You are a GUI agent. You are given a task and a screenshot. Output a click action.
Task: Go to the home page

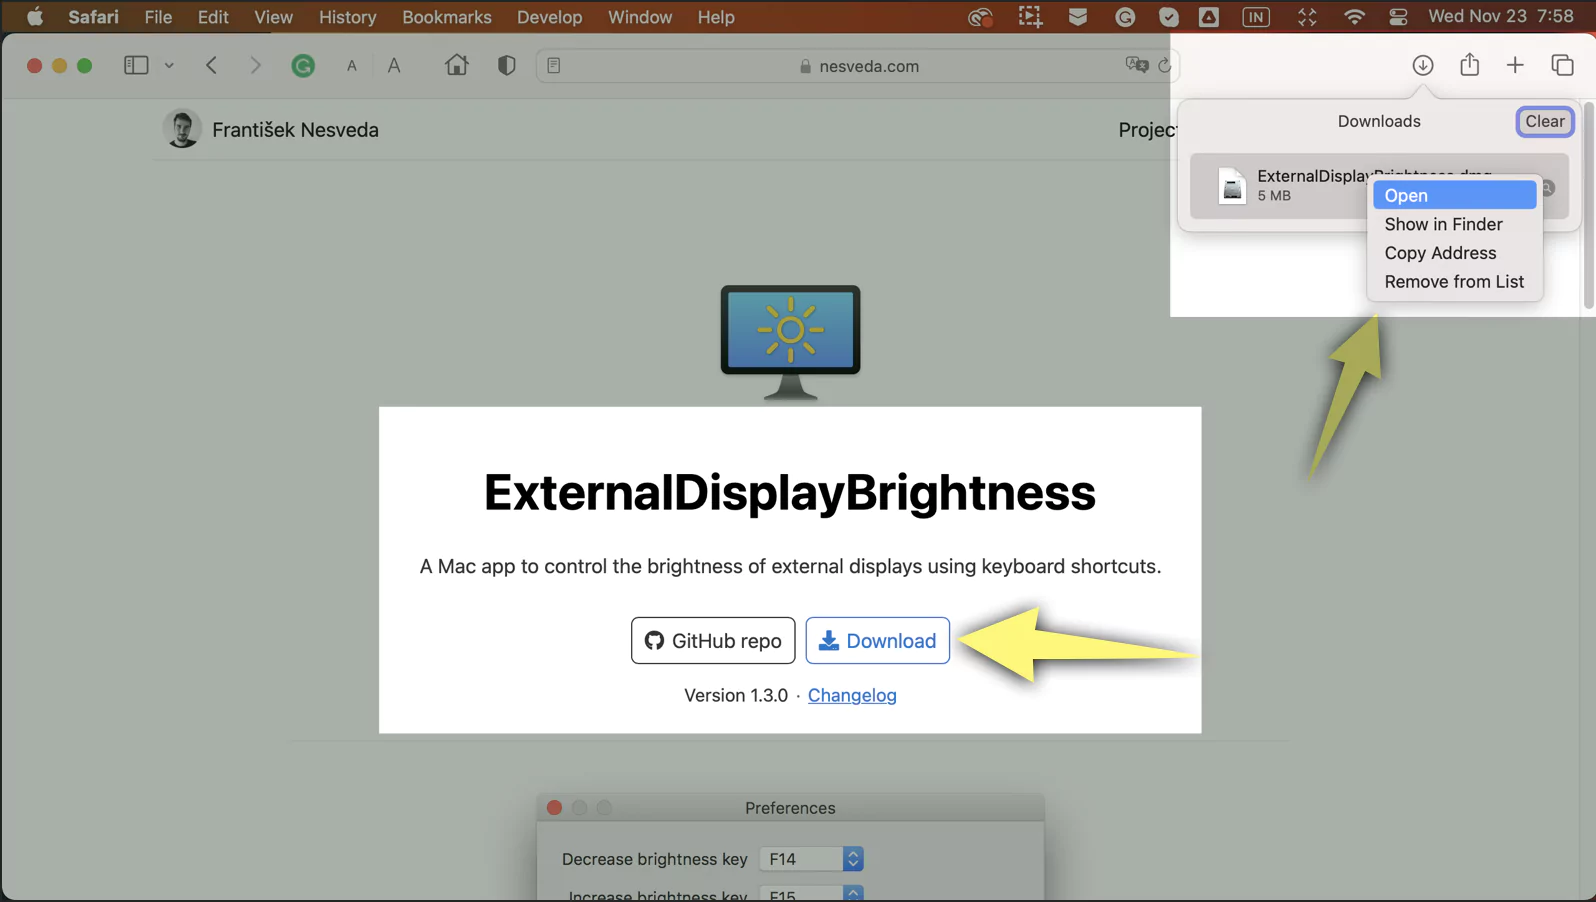[456, 65]
